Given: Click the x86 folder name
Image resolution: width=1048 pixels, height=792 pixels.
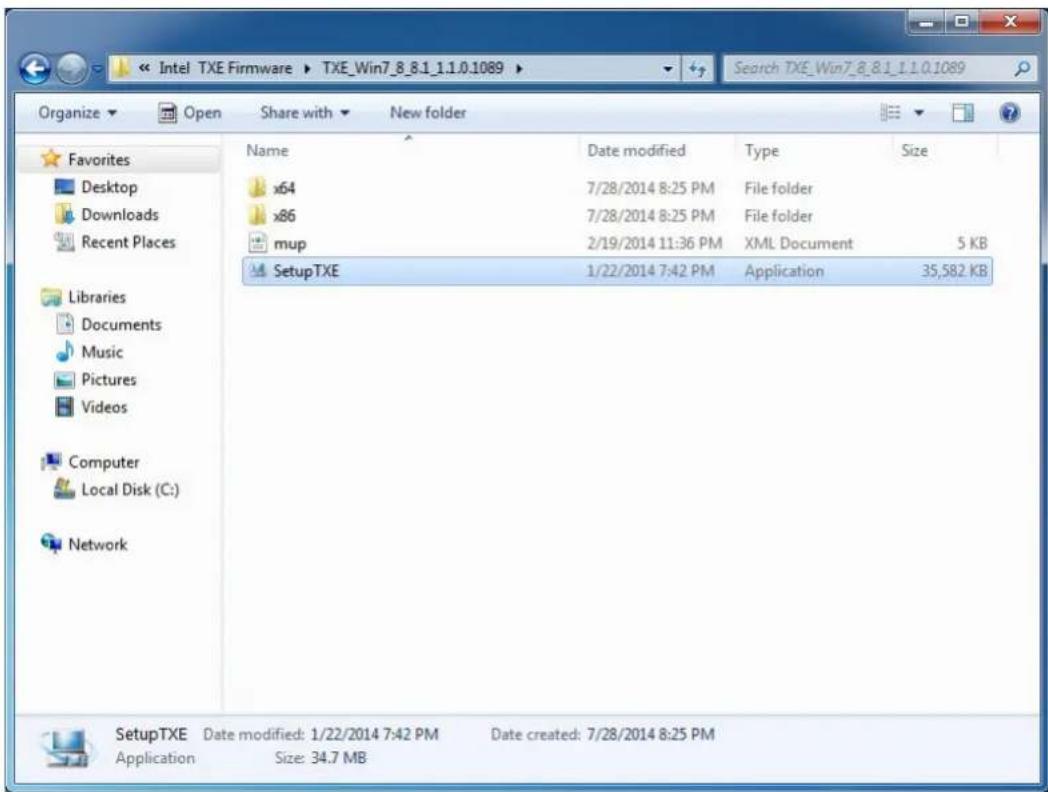Looking at the screenshot, I should click(x=284, y=216).
